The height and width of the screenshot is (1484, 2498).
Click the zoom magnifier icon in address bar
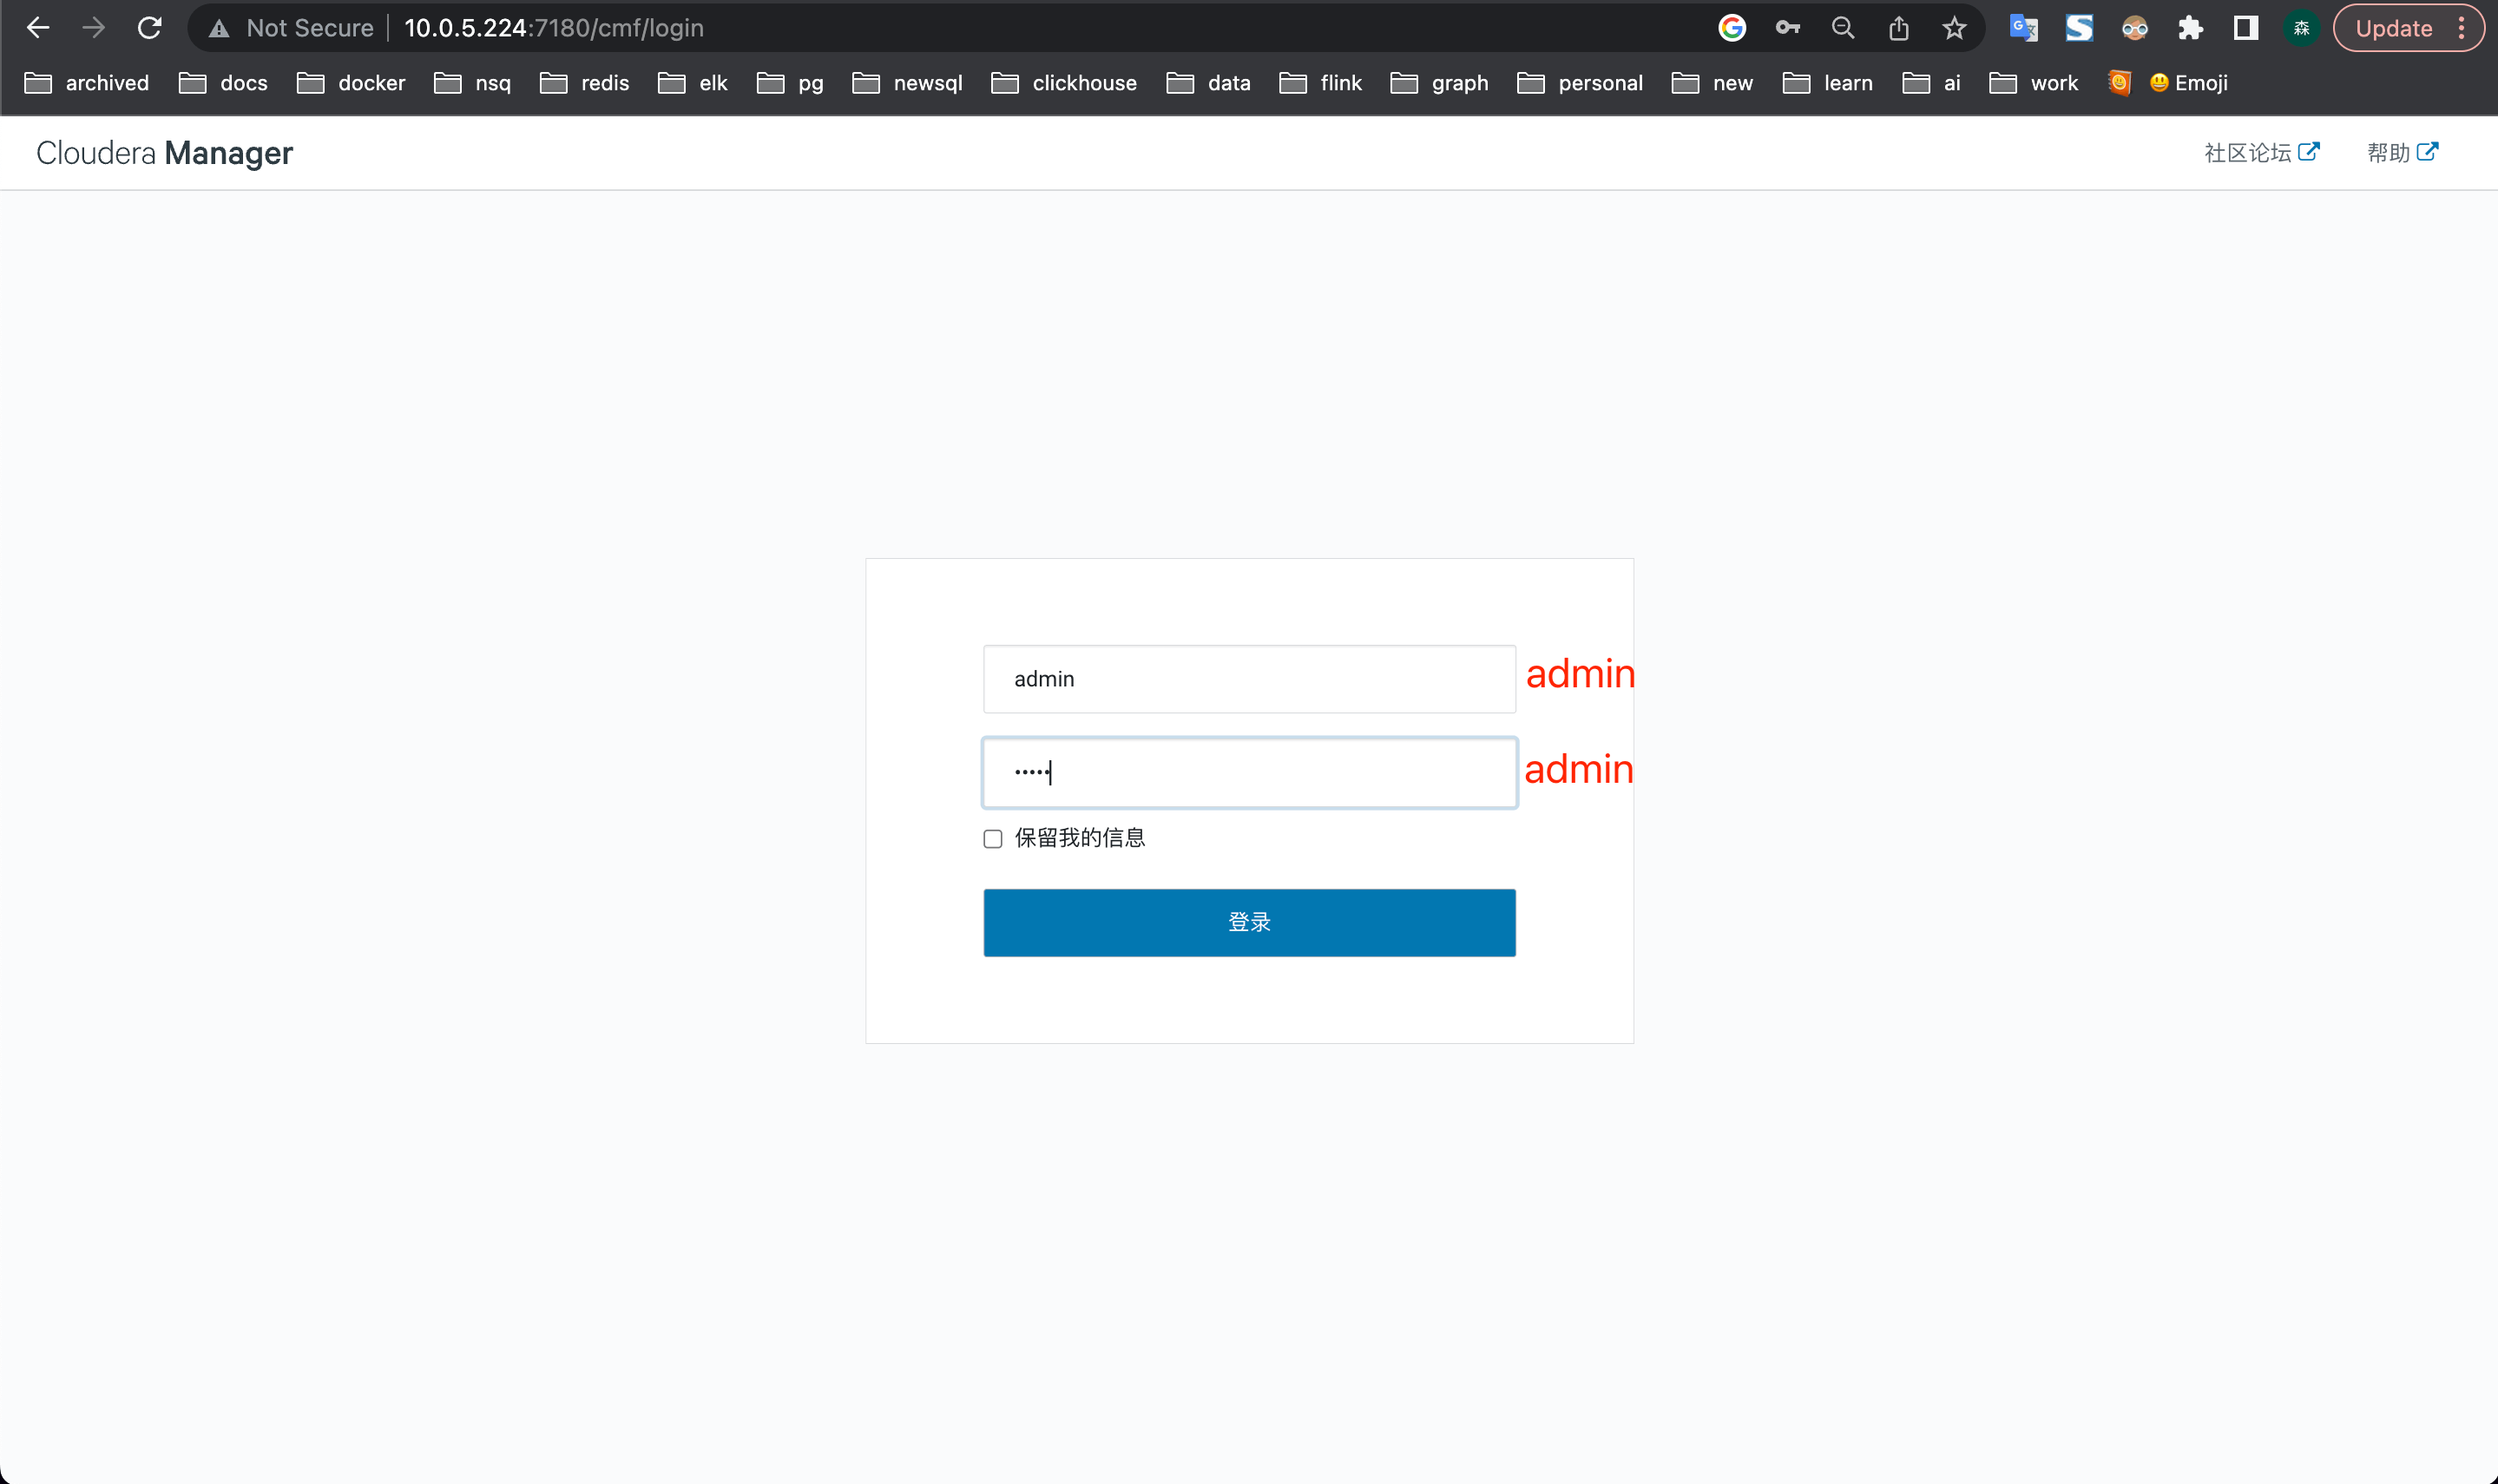[x=1843, y=28]
